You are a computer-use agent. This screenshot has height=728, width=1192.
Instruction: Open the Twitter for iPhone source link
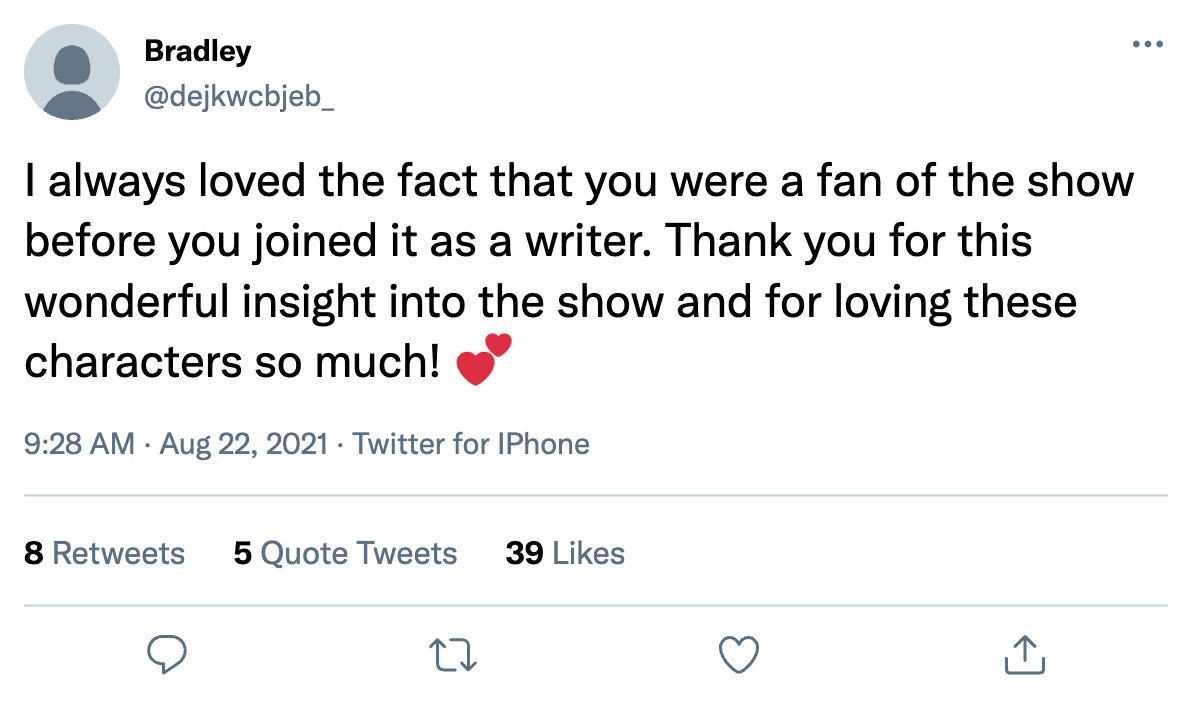tap(471, 443)
